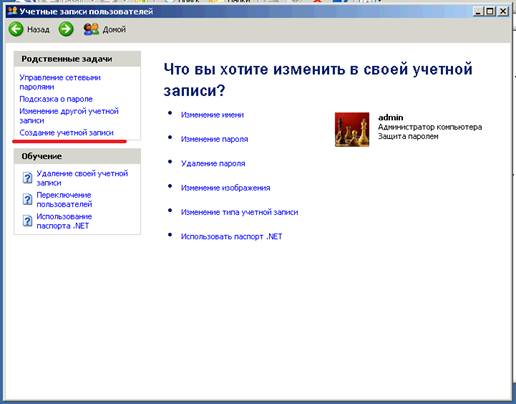Image resolution: width=516 pixels, height=404 pixels.
Task: Click the admin account name text
Action: point(391,117)
